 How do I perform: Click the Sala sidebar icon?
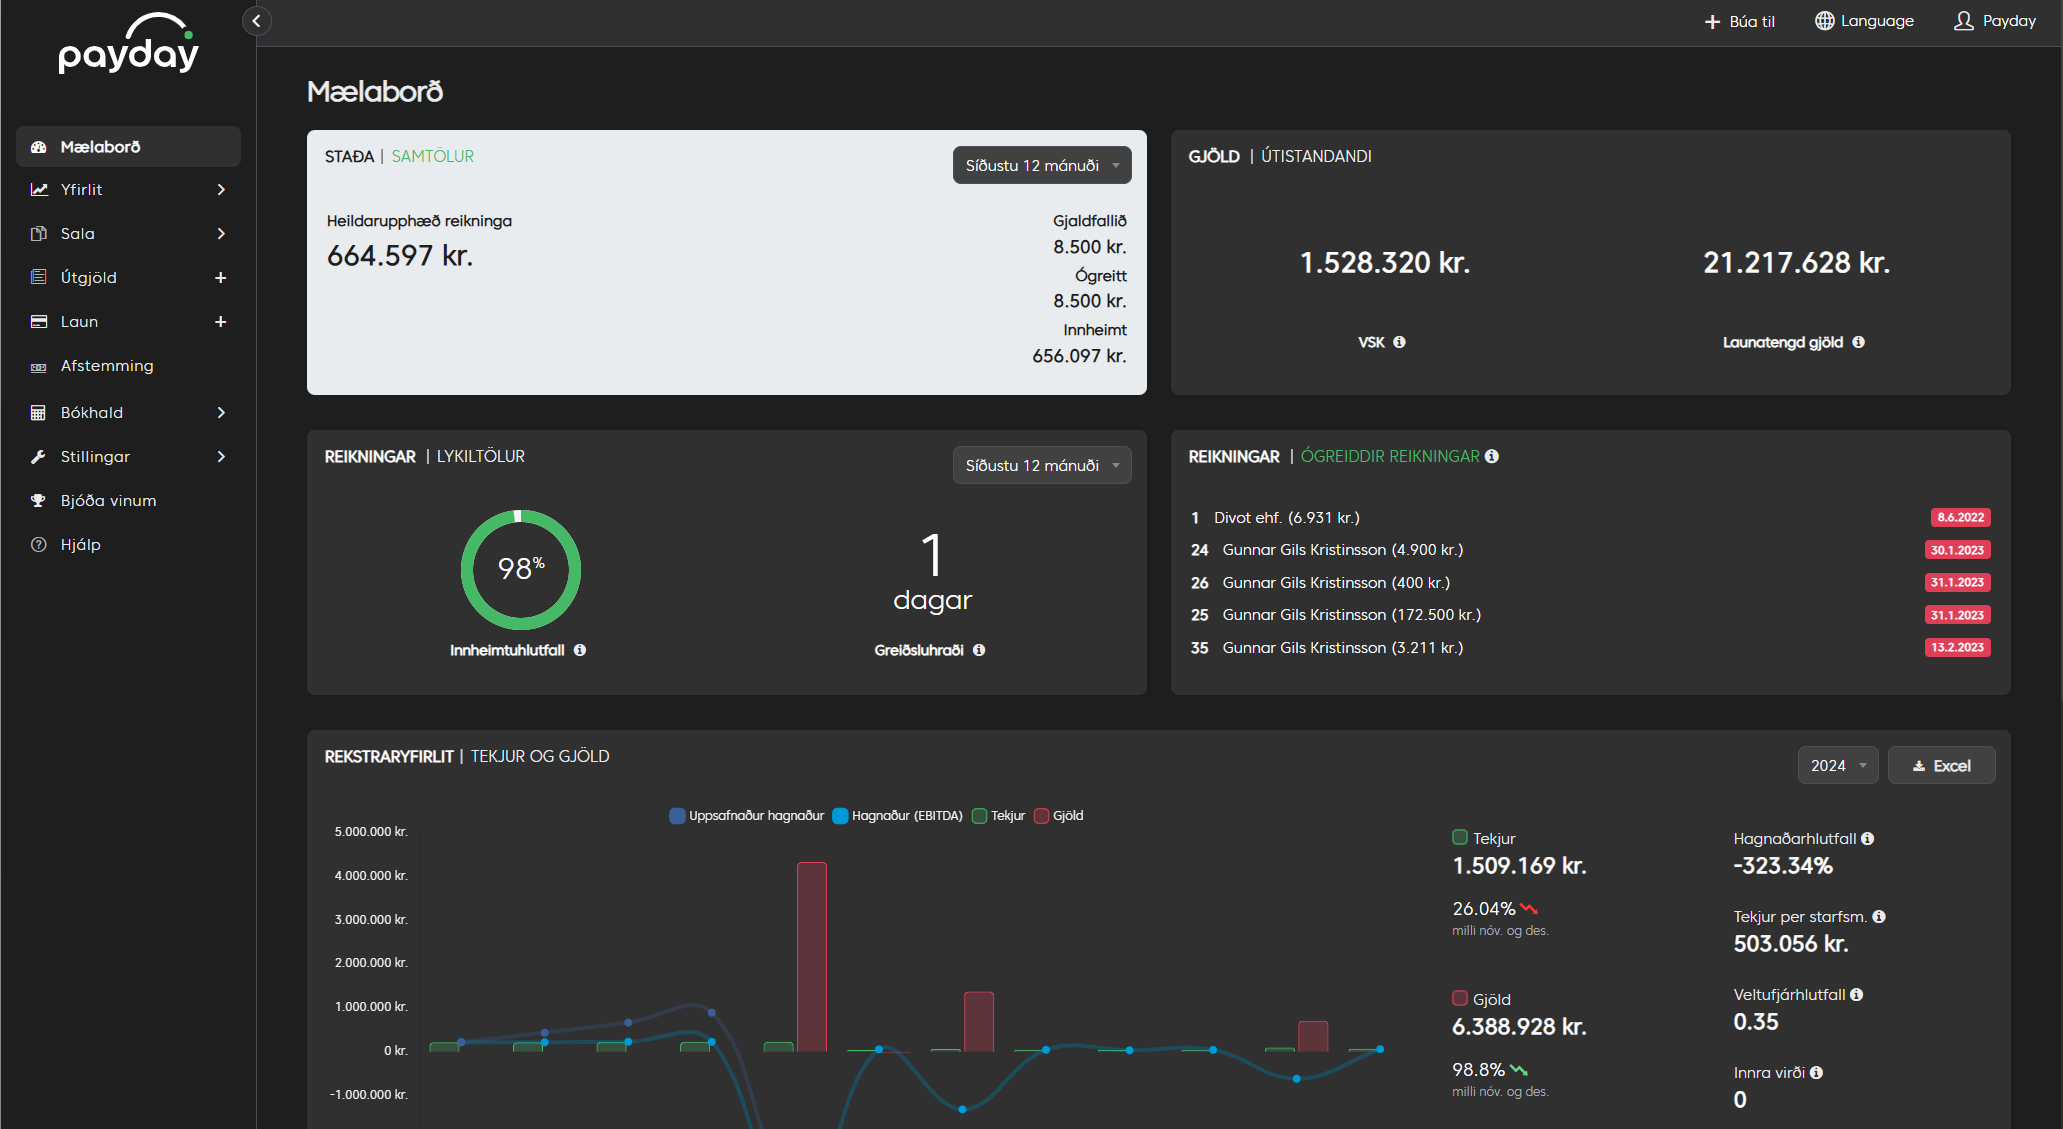click(x=39, y=234)
